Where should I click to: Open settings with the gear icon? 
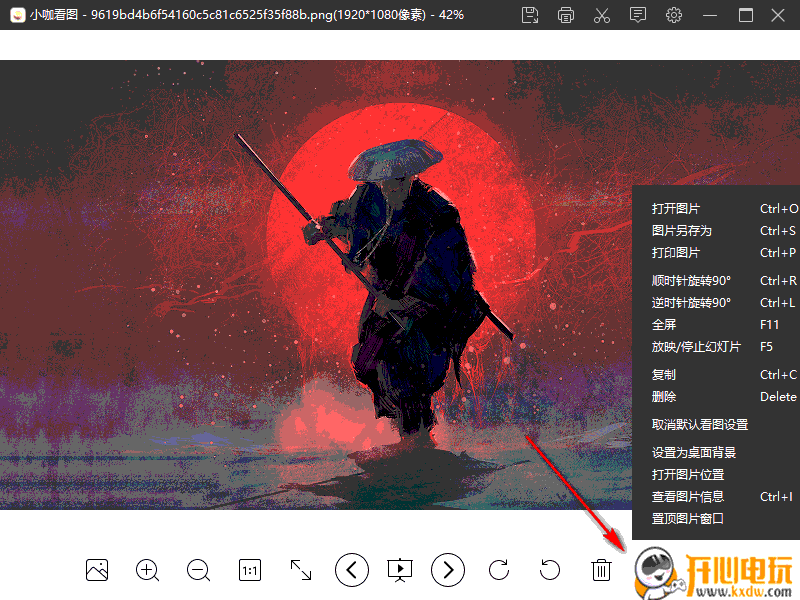pyautogui.click(x=674, y=16)
